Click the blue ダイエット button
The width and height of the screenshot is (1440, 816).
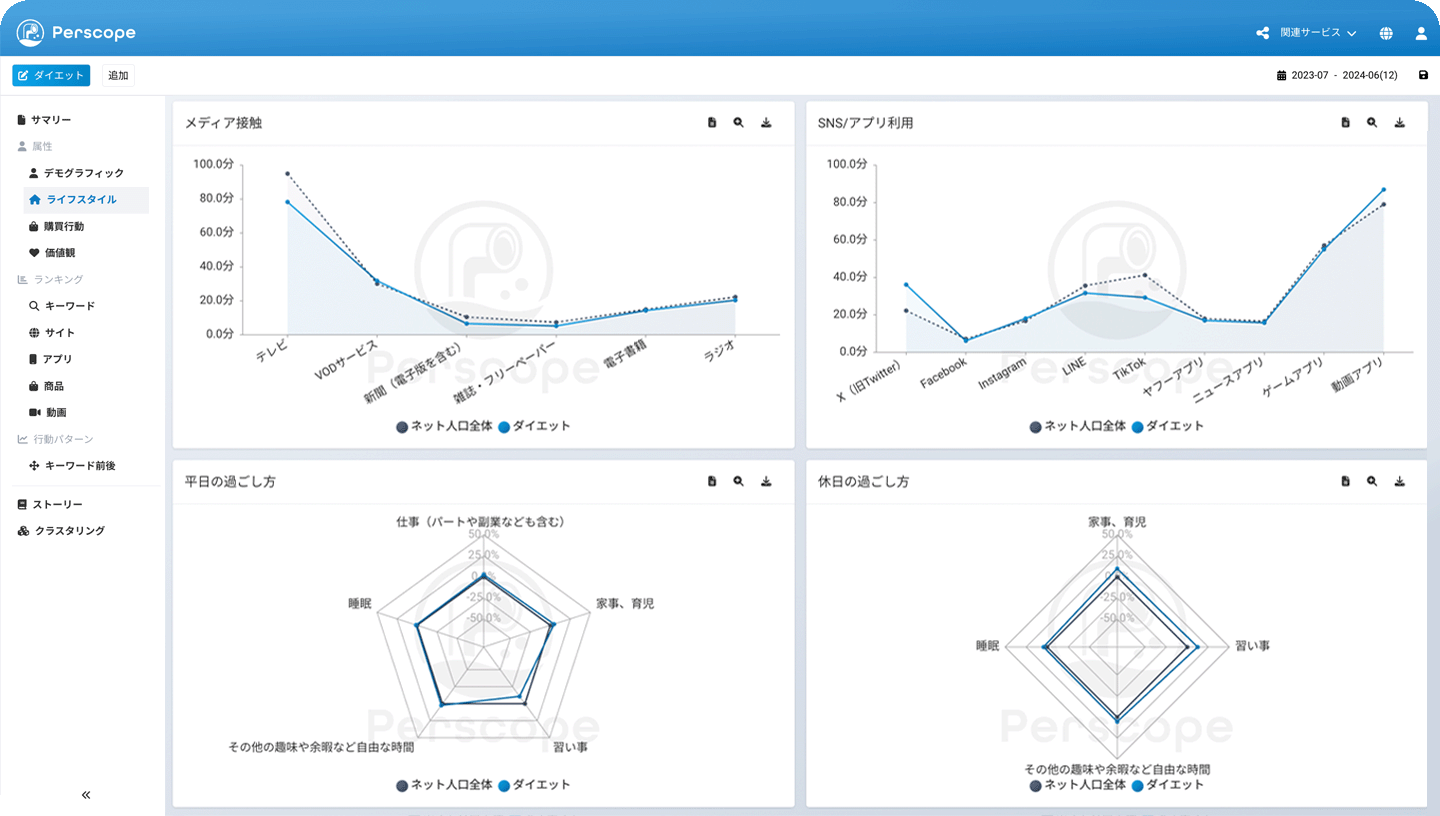pyautogui.click(x=51, y=75)
